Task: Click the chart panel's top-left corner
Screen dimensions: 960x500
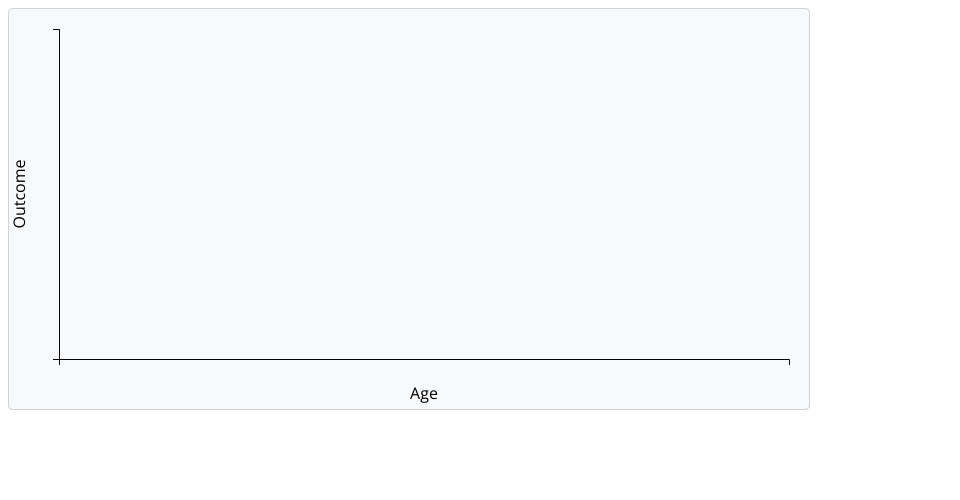Action: pyautogui.click(x=10, y=11)
